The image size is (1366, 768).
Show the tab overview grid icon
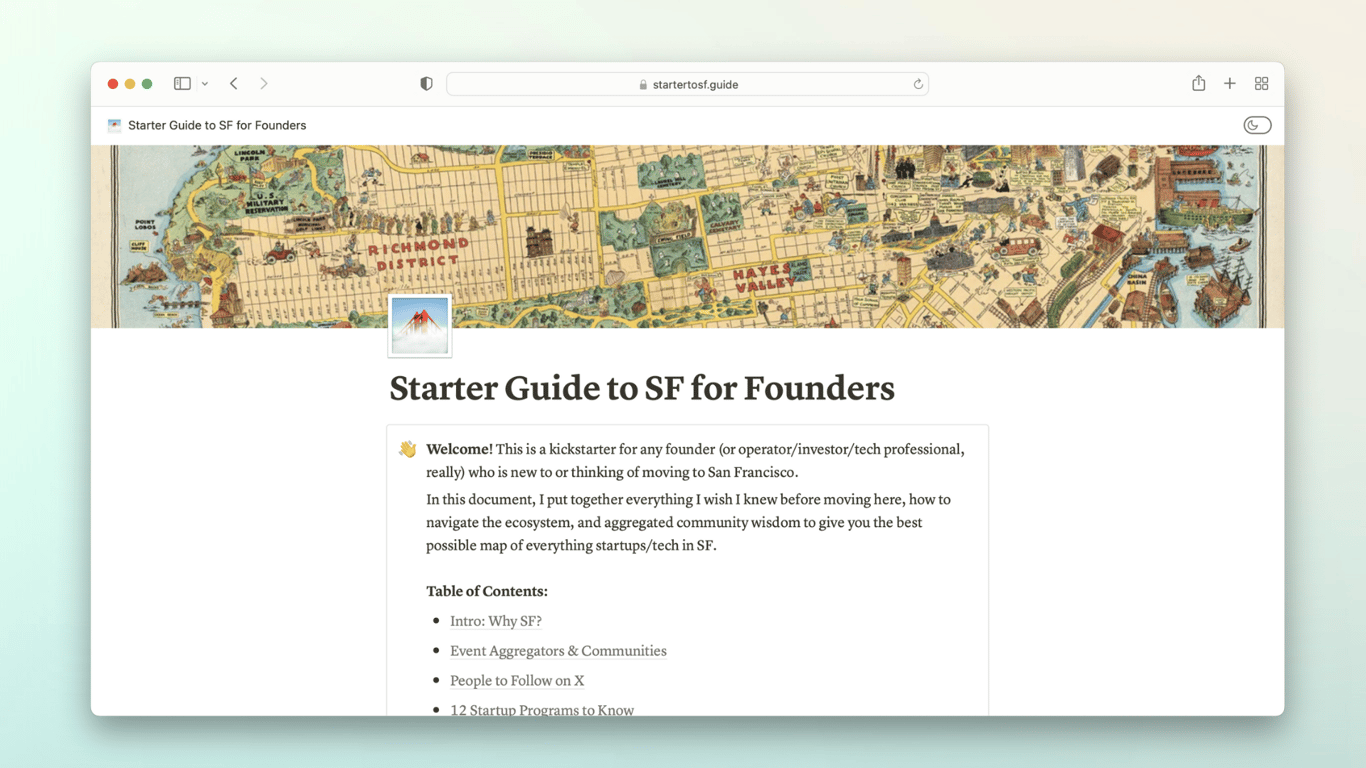click(1262, 84)
